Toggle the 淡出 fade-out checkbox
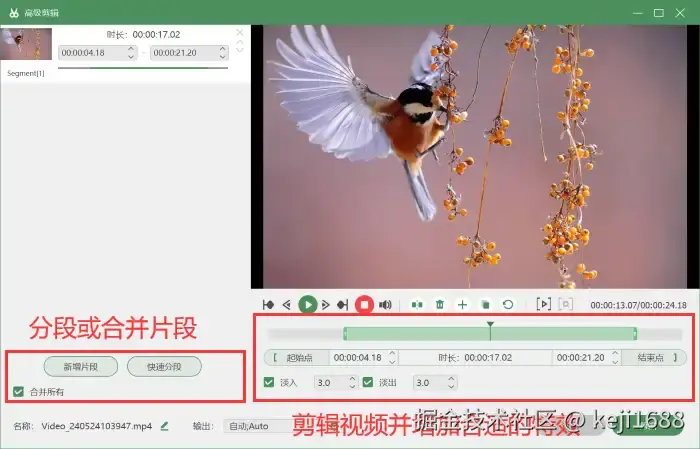700x449 pixels. pos(368,382)
